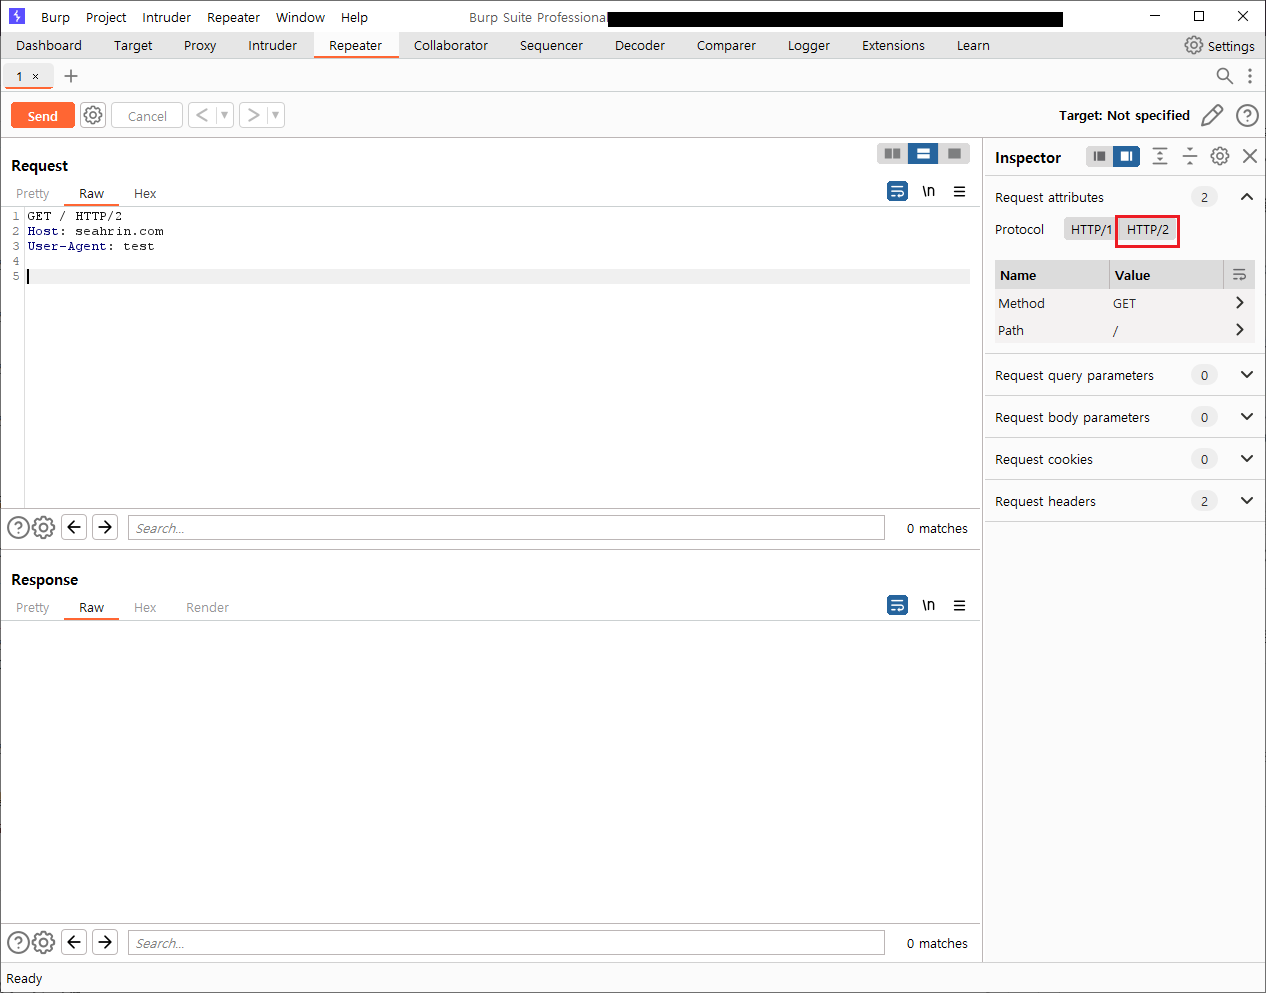The width and height of the screenshot is (1266, 993).
Task: Focus the Response search field
Action: pos(506,943)
